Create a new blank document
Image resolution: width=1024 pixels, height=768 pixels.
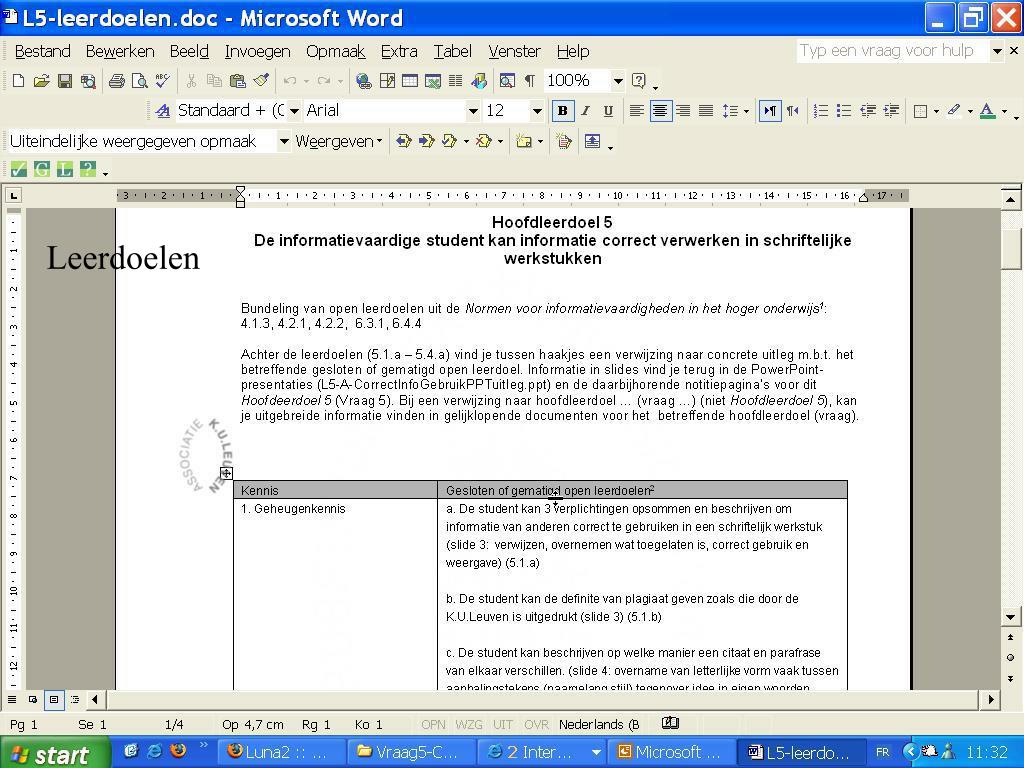pos(18,81)
